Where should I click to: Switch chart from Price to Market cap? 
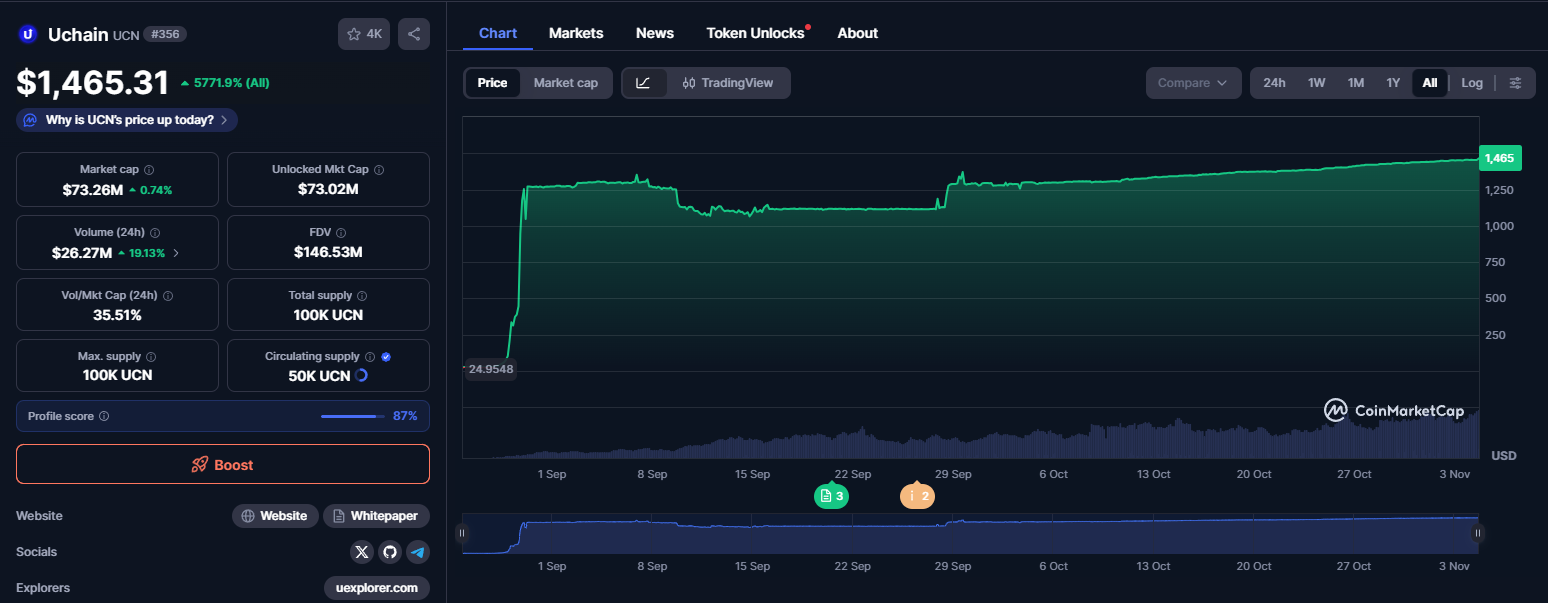tap(566, 83)
